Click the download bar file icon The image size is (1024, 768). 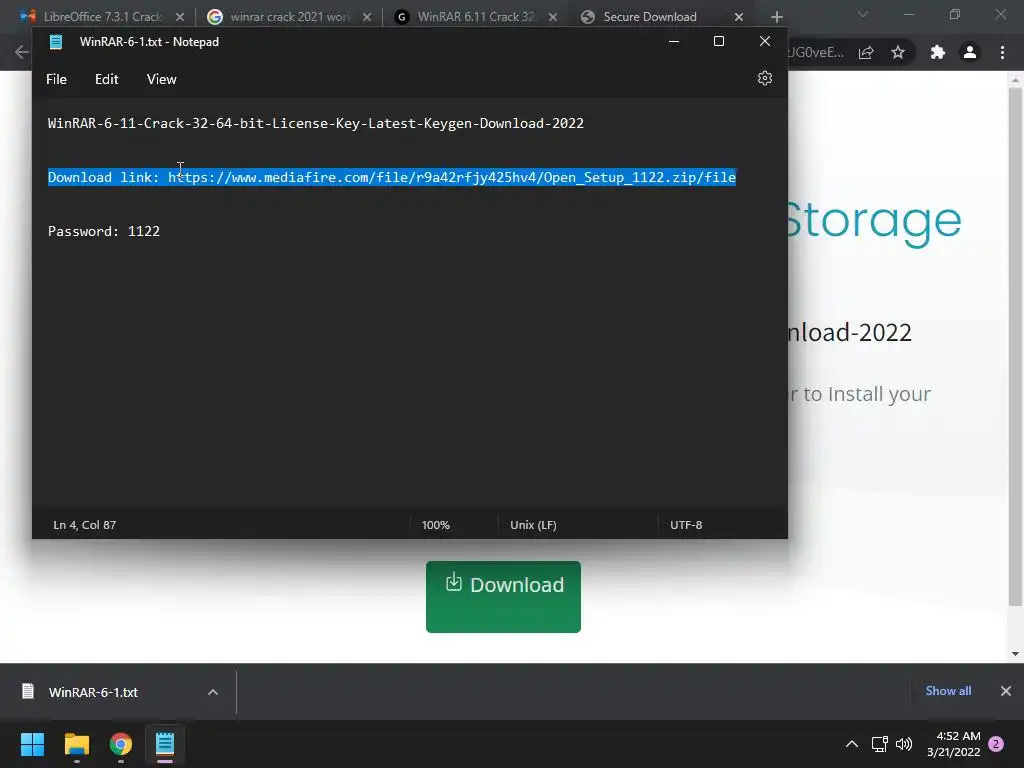[28, 691]
